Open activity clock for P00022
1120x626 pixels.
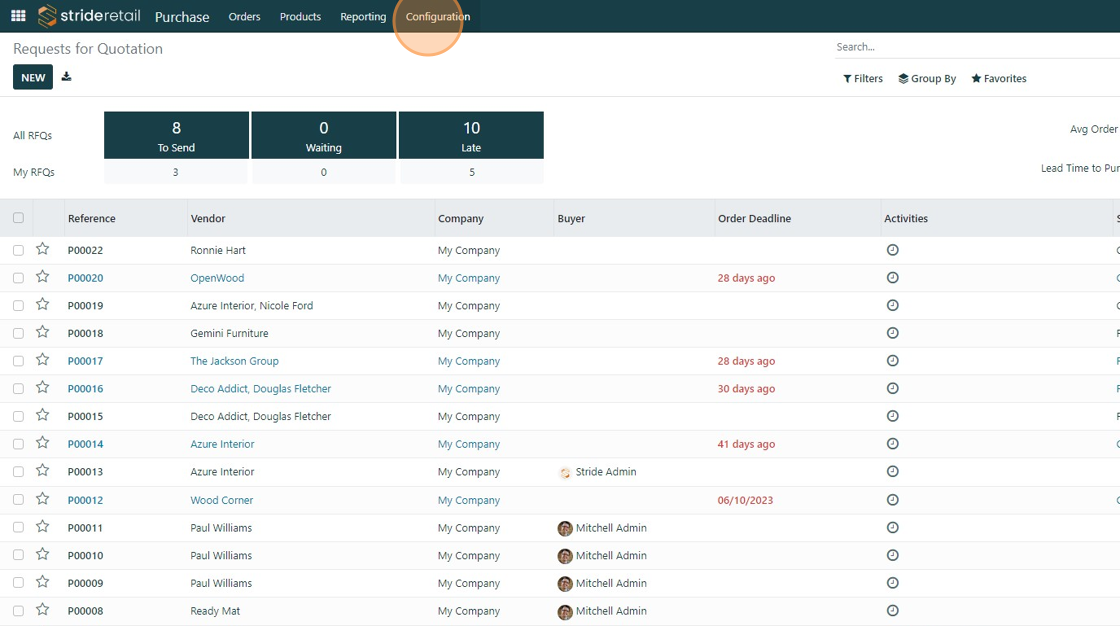pos(892,250)
